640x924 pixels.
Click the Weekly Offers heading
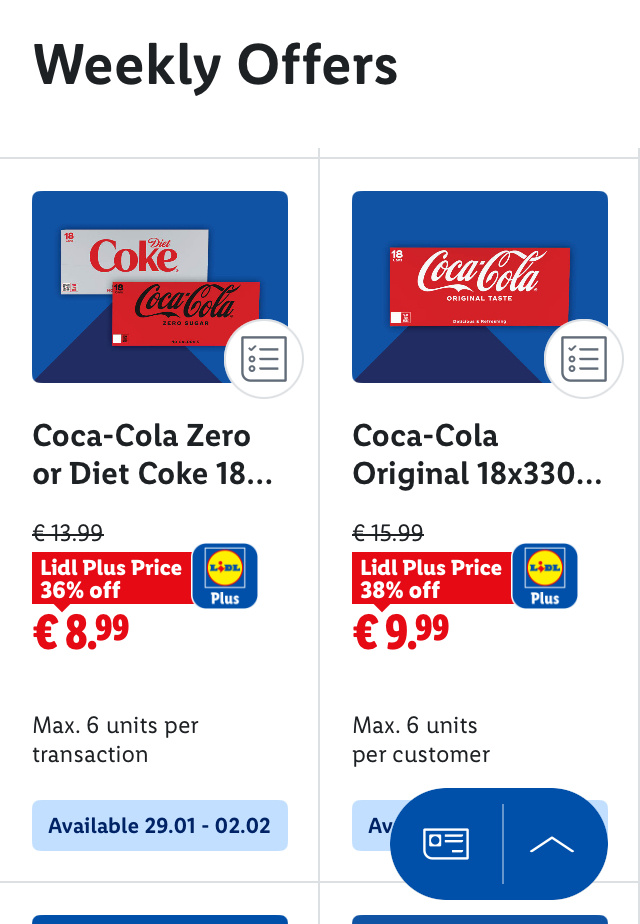[x=216, y=67]
